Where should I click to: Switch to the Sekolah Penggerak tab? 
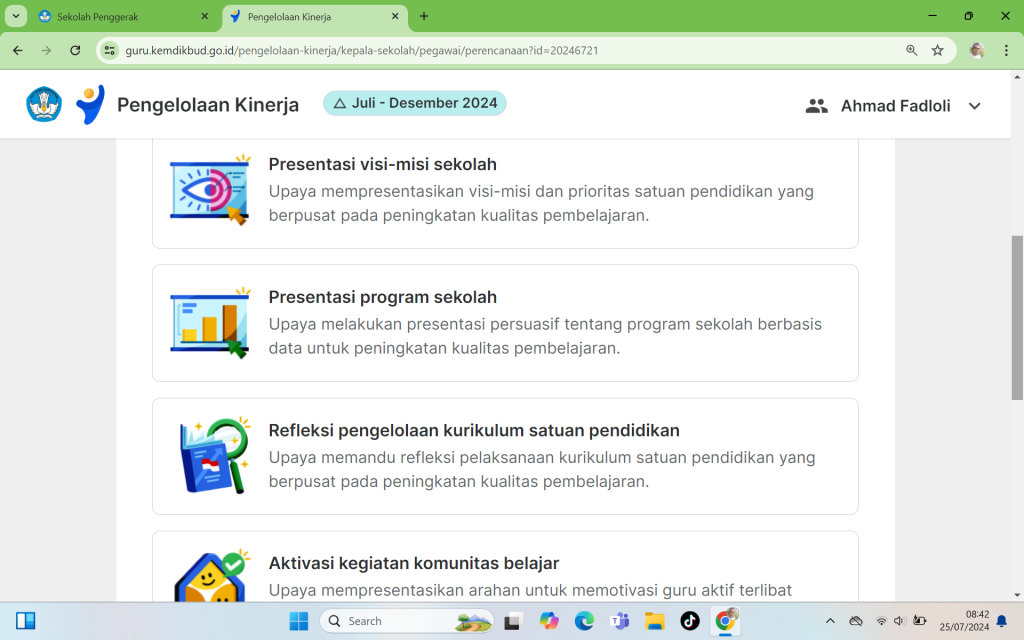(x=118, y=17)
